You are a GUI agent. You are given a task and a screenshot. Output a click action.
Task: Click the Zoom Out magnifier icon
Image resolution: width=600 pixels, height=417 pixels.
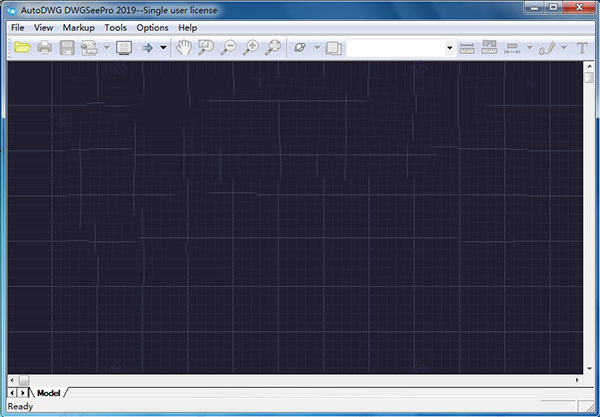coord(228,48)
